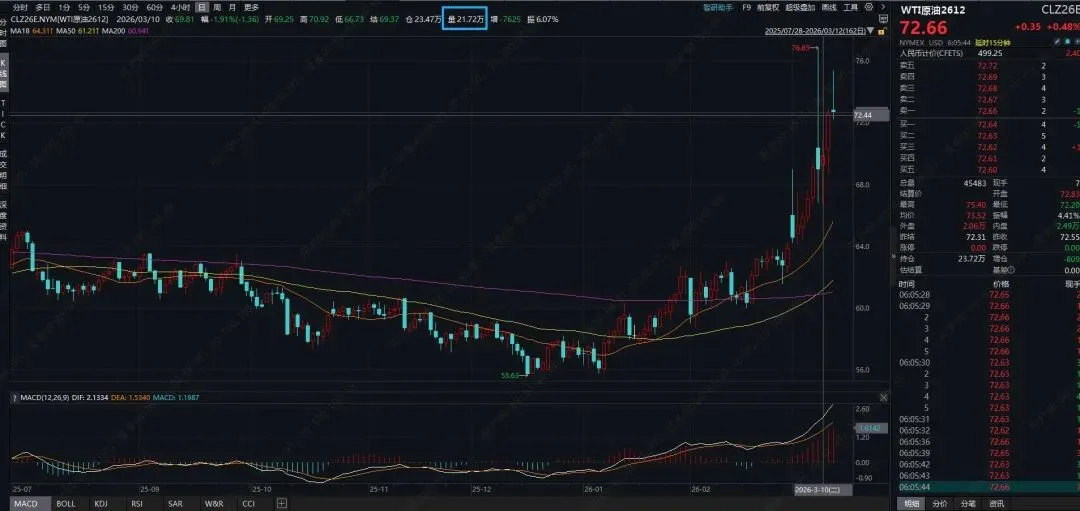Select the 卖五 ask price 72.72
This screenshot has width=1080, height=511.
(987, 65)
